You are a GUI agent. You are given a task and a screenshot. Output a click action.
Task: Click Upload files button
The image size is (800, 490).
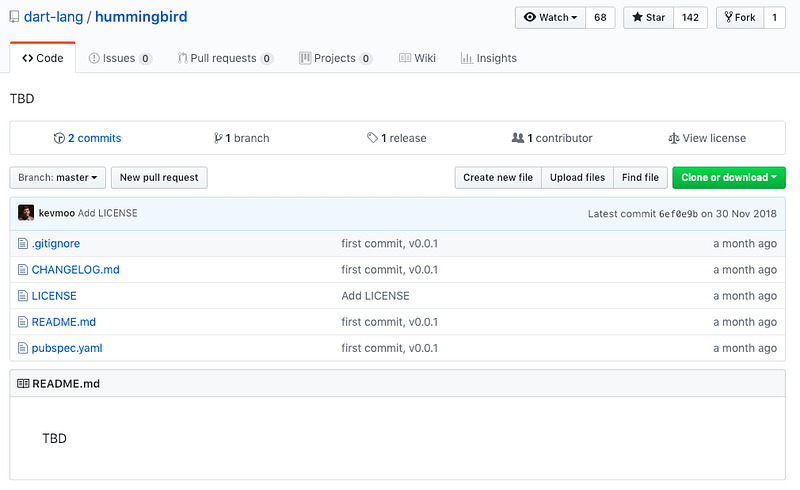[x=578, y=178]
